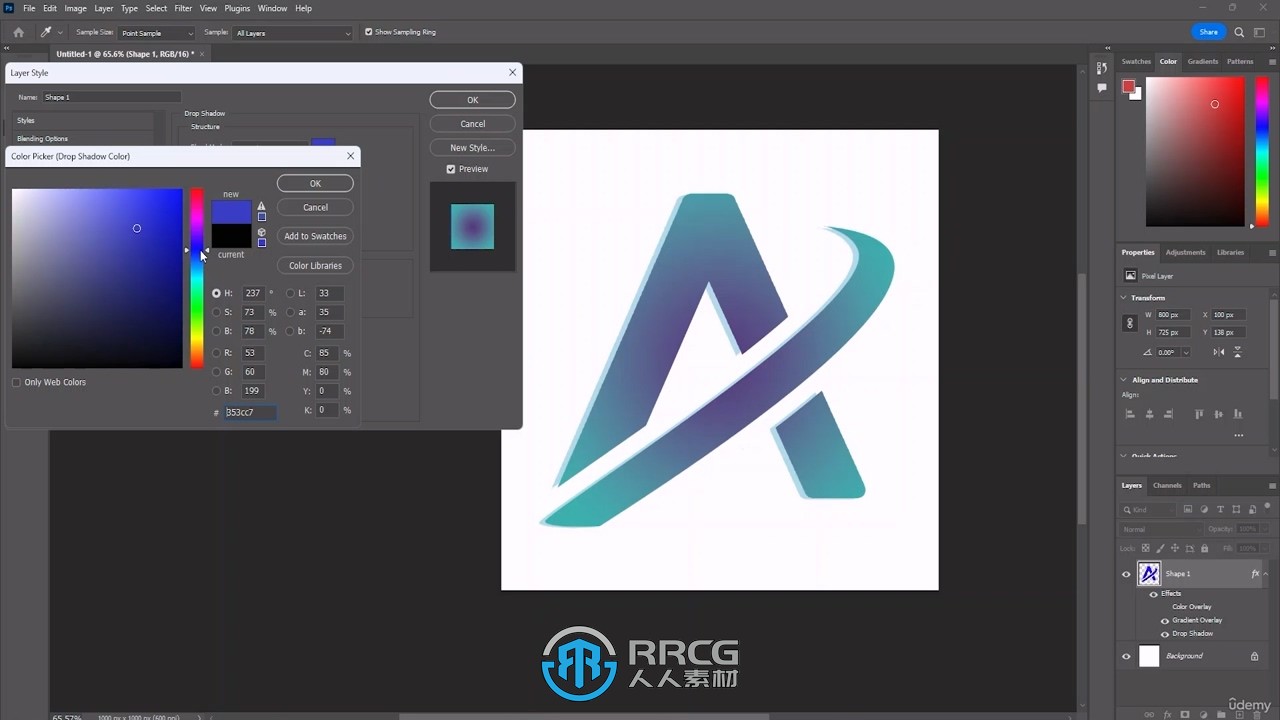Click the Search magnifier icon beside Share
1280x720 pixels.
(x=1239, y=32)
